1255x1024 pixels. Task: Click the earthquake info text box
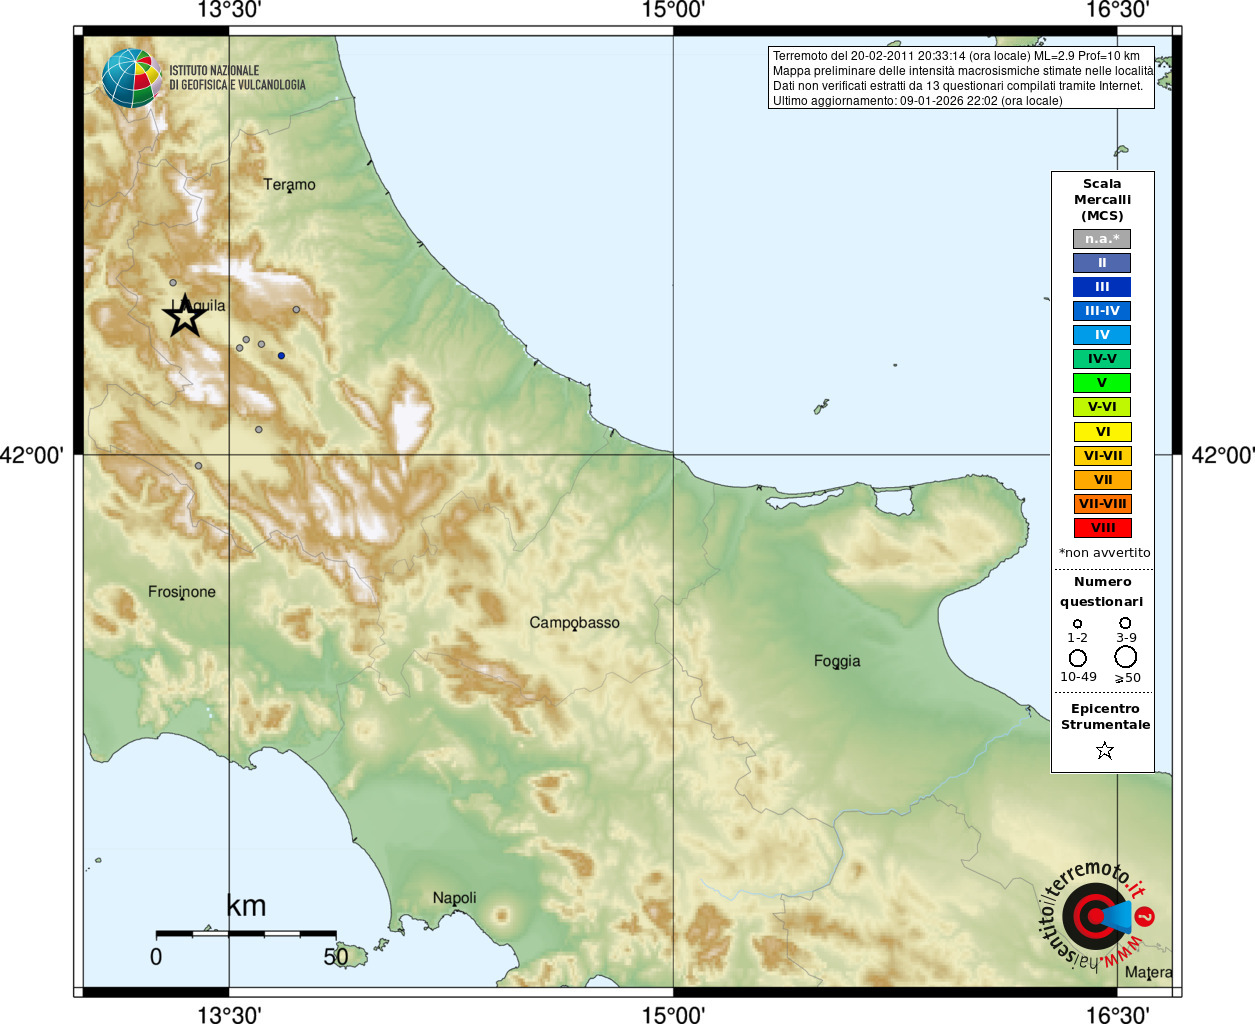pyautogui.click(x=961, y=77)
